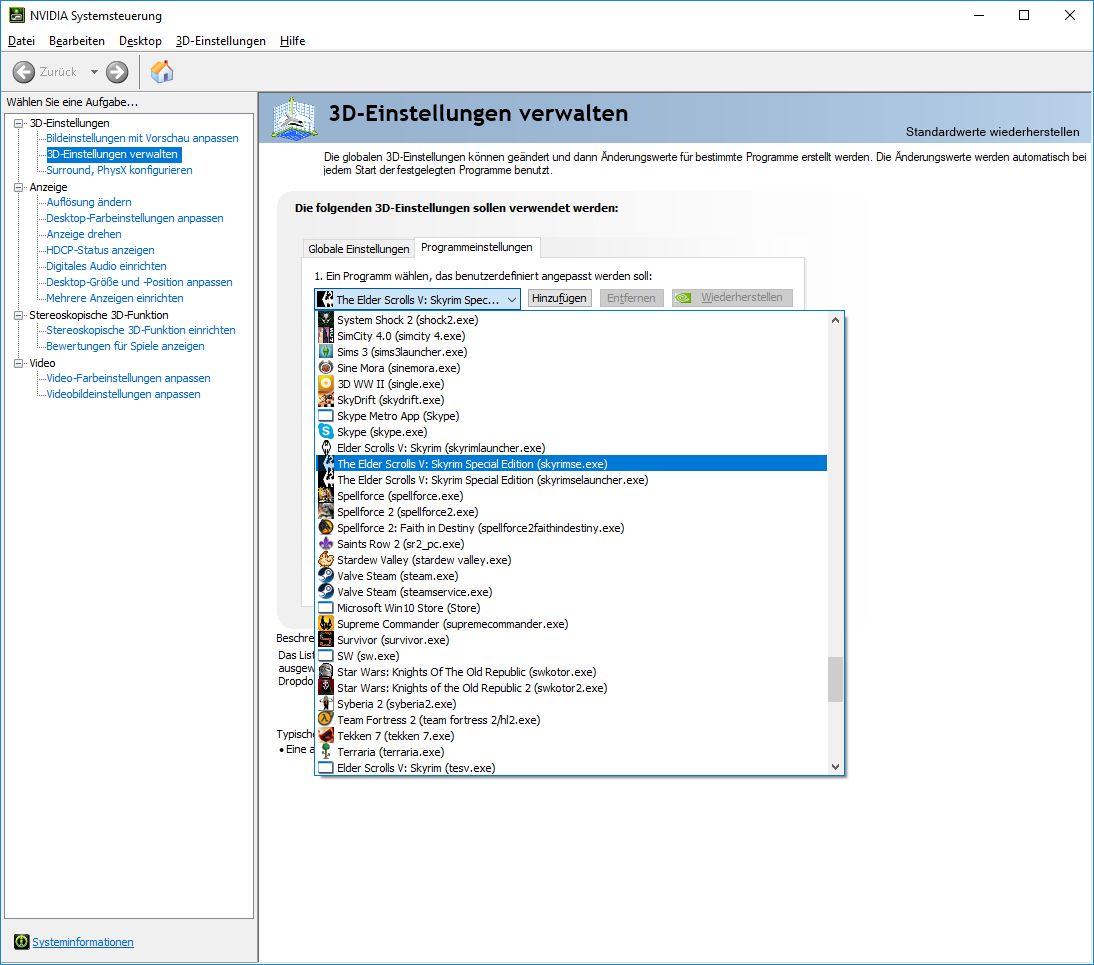Click the Wiederherstellen button
Image resolution: width=1094 pixels, height=965 pixels.
point(732,298)
